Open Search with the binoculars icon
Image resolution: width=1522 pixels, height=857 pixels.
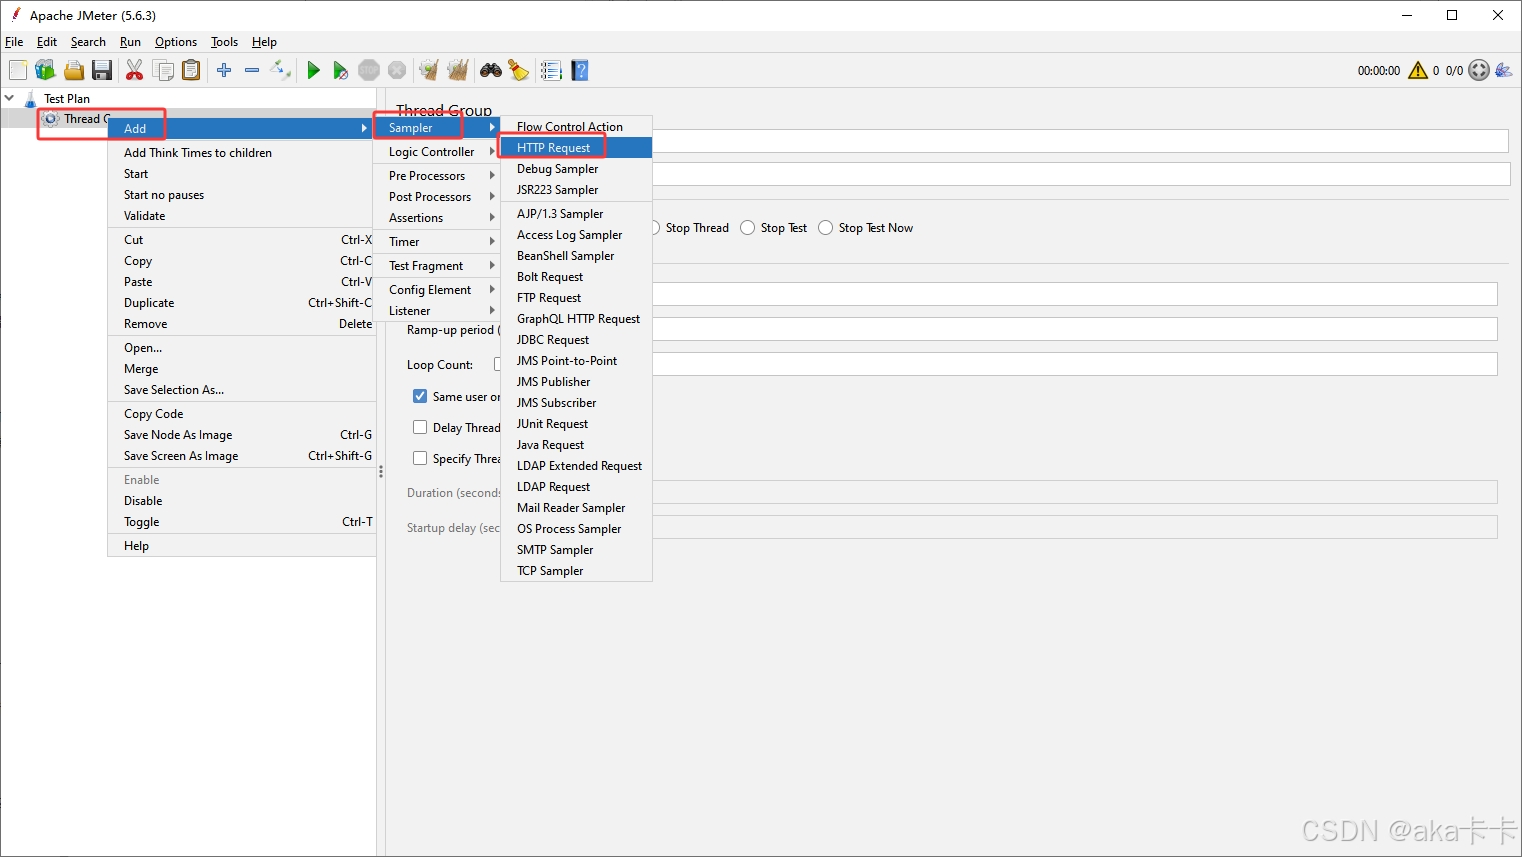491,70
